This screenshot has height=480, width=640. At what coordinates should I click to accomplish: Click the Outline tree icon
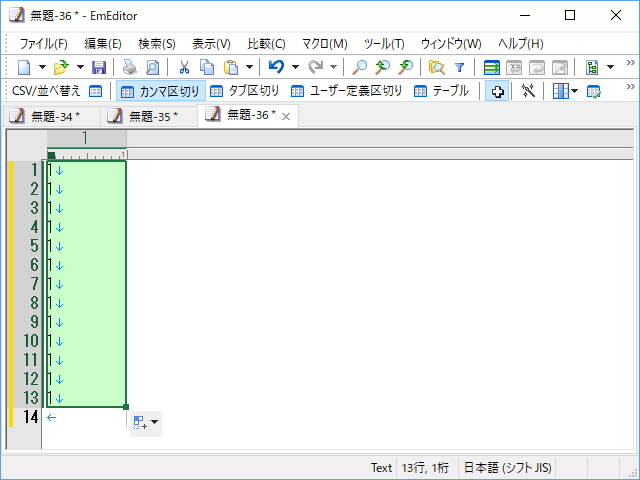592,67
